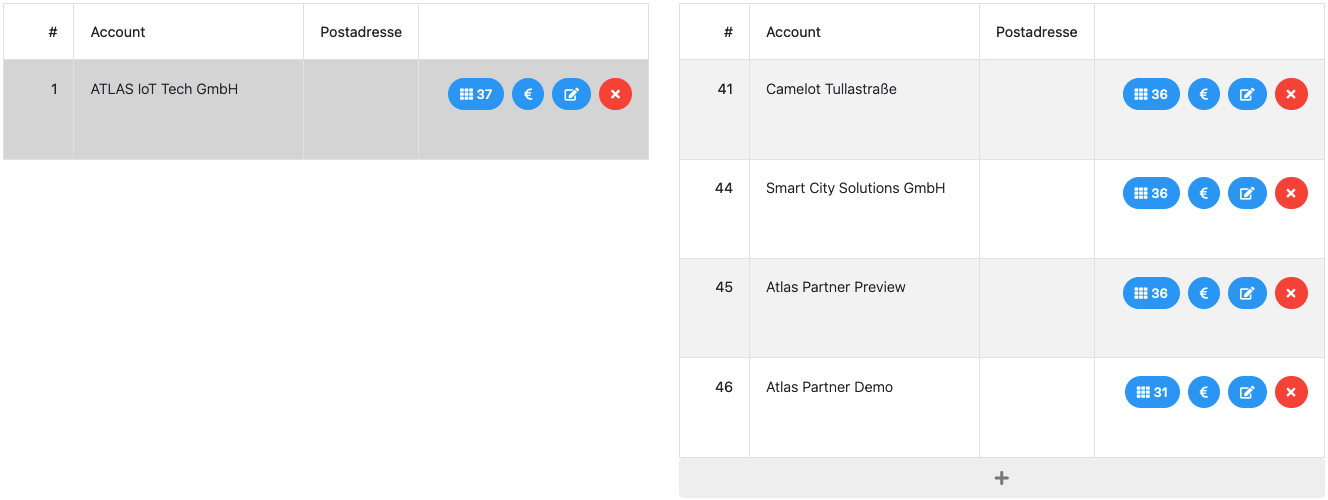This screenshot has width=1328, height=500.
Task: Delete the Atlas Partner Demo account
Action: (1291, 392)
